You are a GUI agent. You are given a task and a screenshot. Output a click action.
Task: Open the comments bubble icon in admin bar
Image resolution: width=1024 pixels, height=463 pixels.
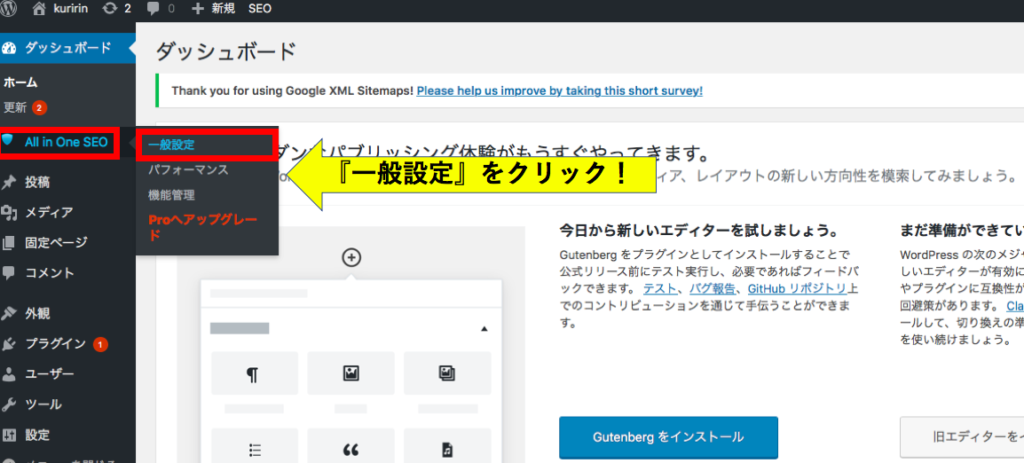[x=153, y=9]
